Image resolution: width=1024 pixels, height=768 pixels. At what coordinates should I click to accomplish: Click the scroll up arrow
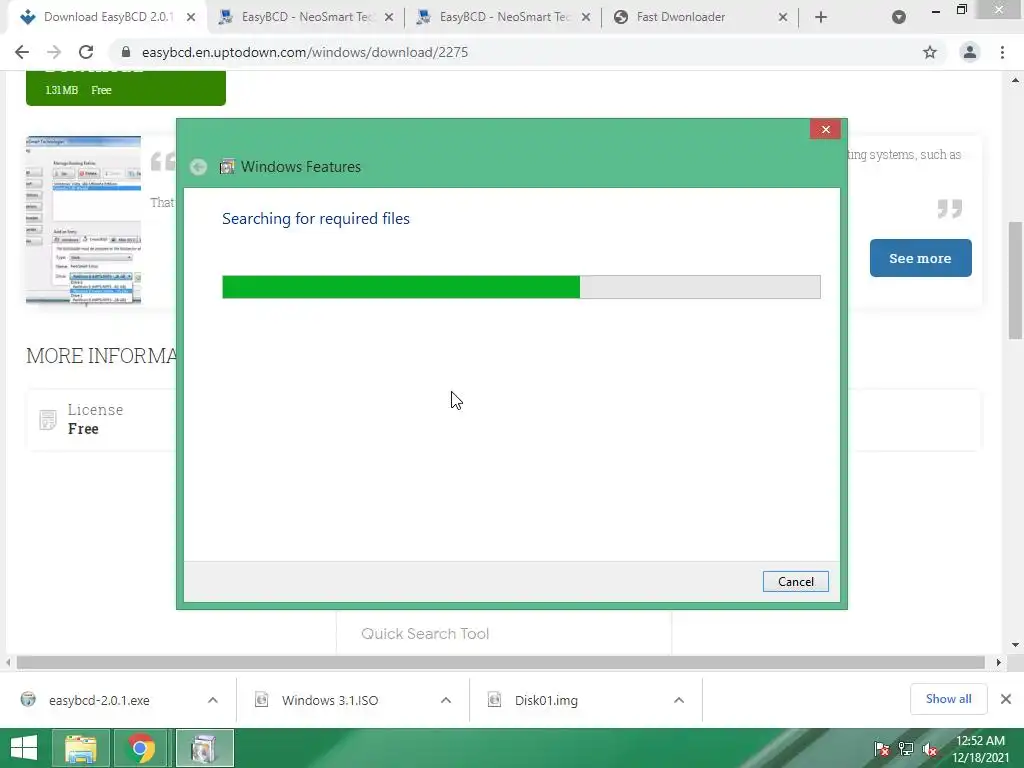1015,80
